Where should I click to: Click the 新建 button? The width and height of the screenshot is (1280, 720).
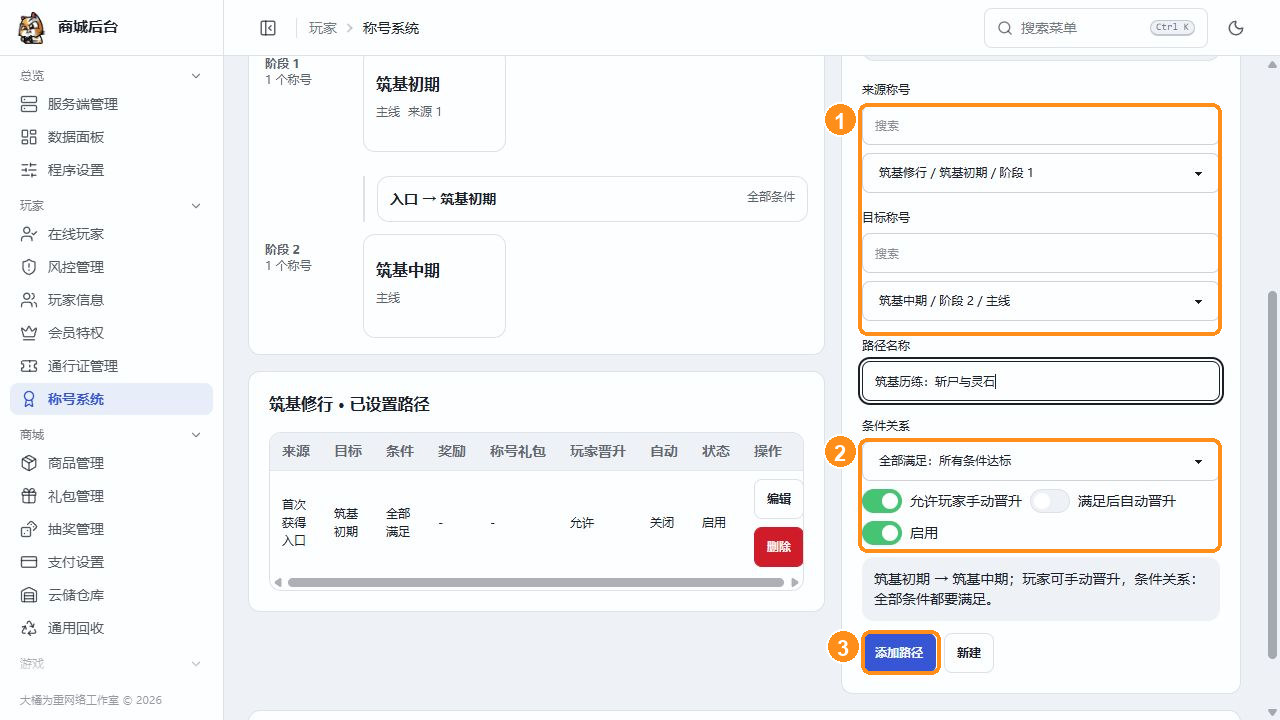point(969,653)
